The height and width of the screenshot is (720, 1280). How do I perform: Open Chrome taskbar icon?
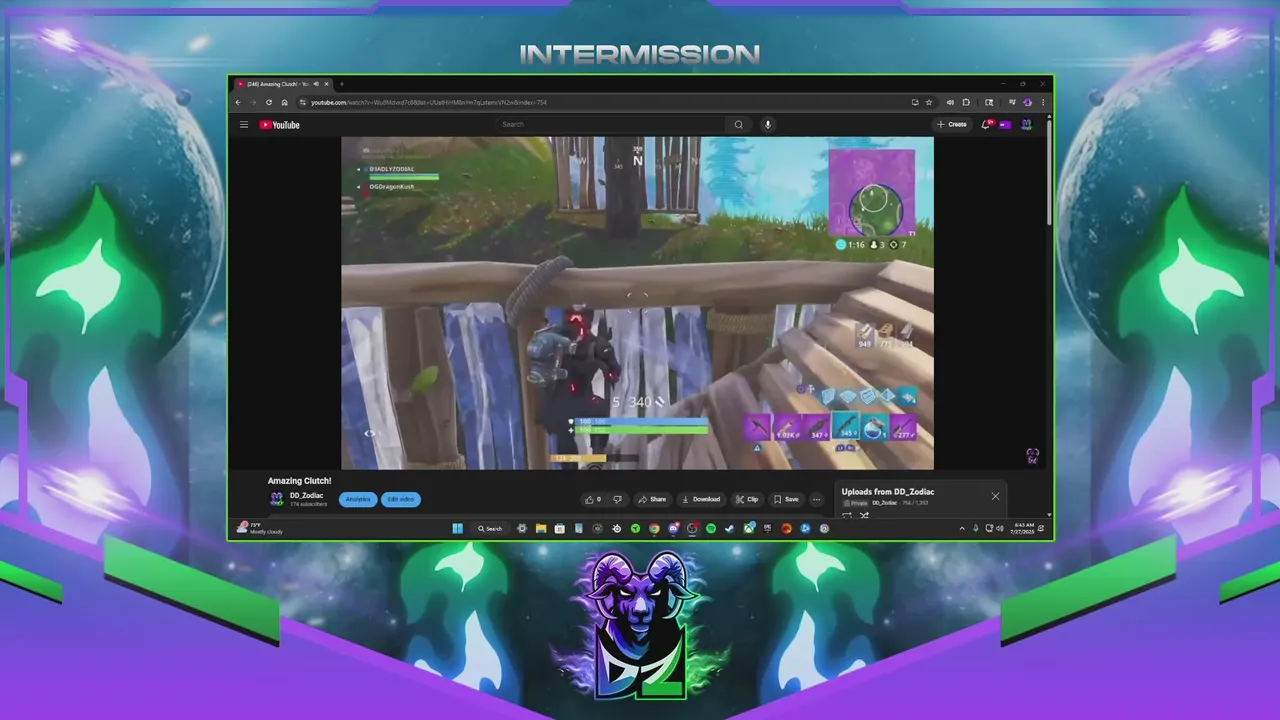654,529
